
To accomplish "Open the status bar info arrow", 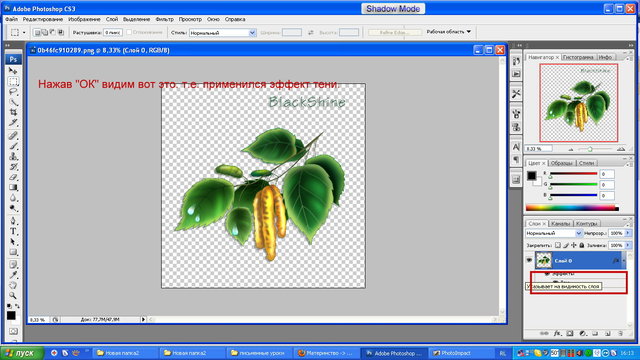I will 143,319.
